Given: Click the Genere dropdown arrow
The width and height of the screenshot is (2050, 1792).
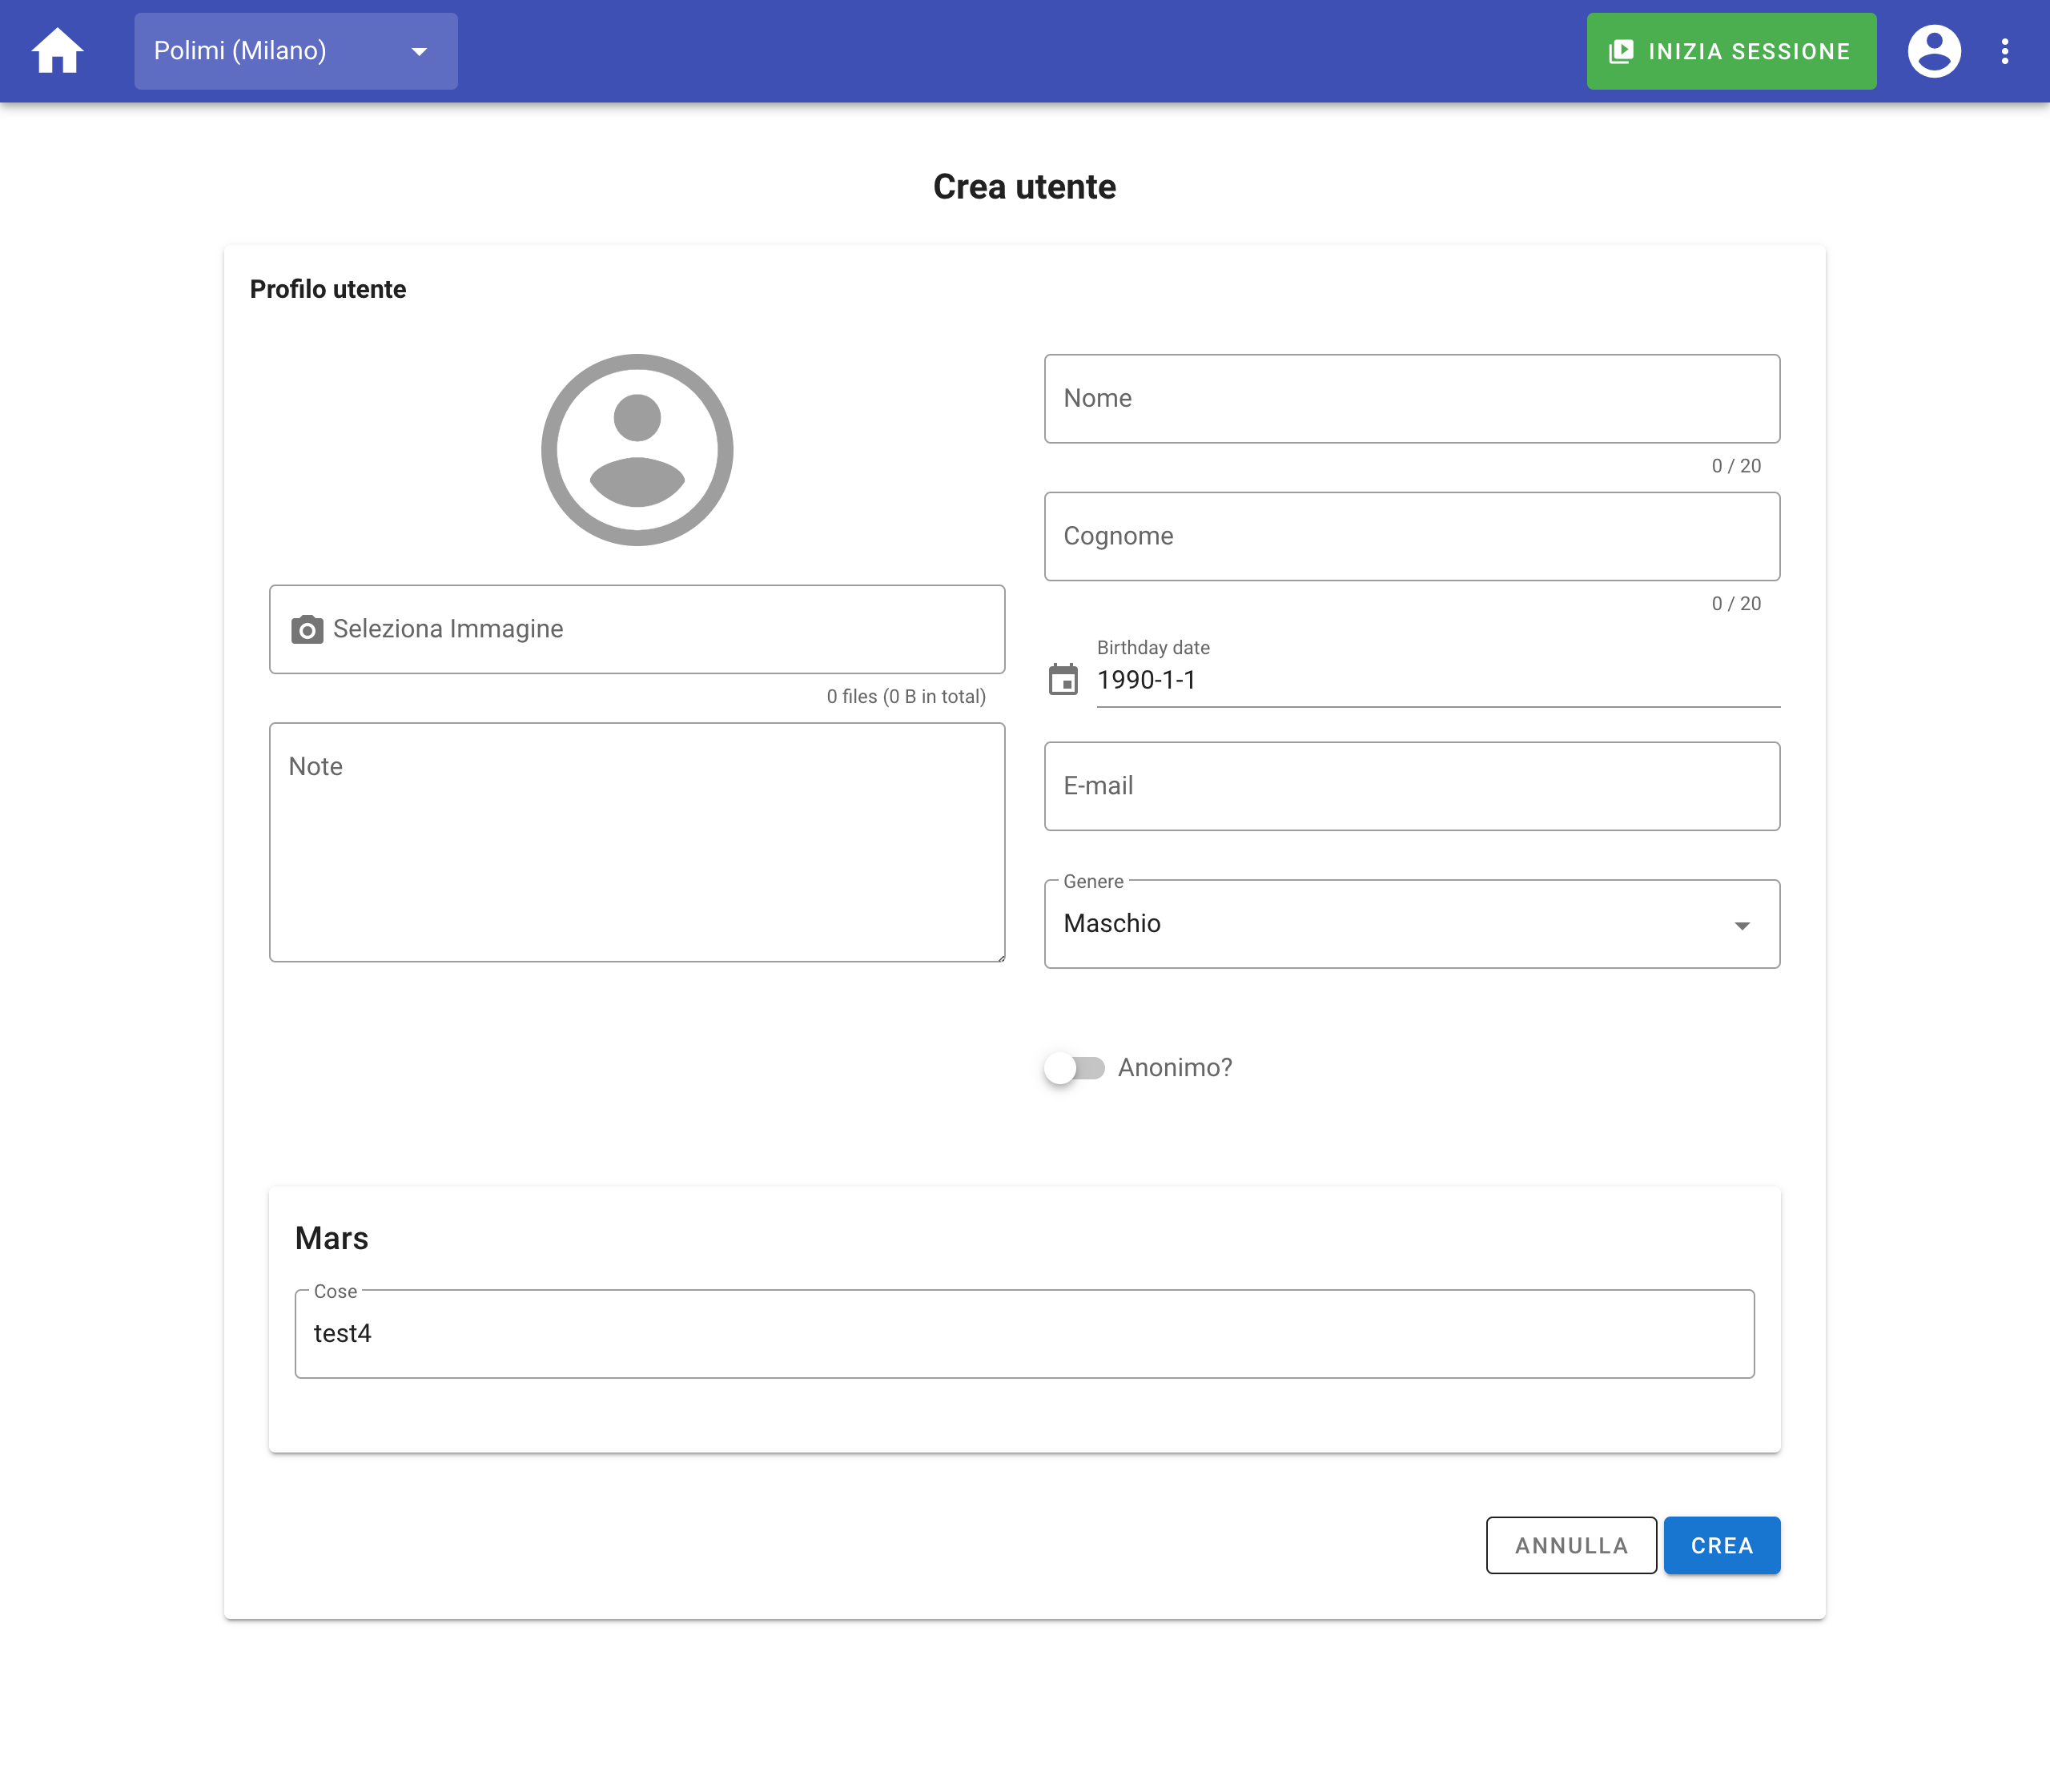Looking at the screenshot, I should (x=1742, y=926).
